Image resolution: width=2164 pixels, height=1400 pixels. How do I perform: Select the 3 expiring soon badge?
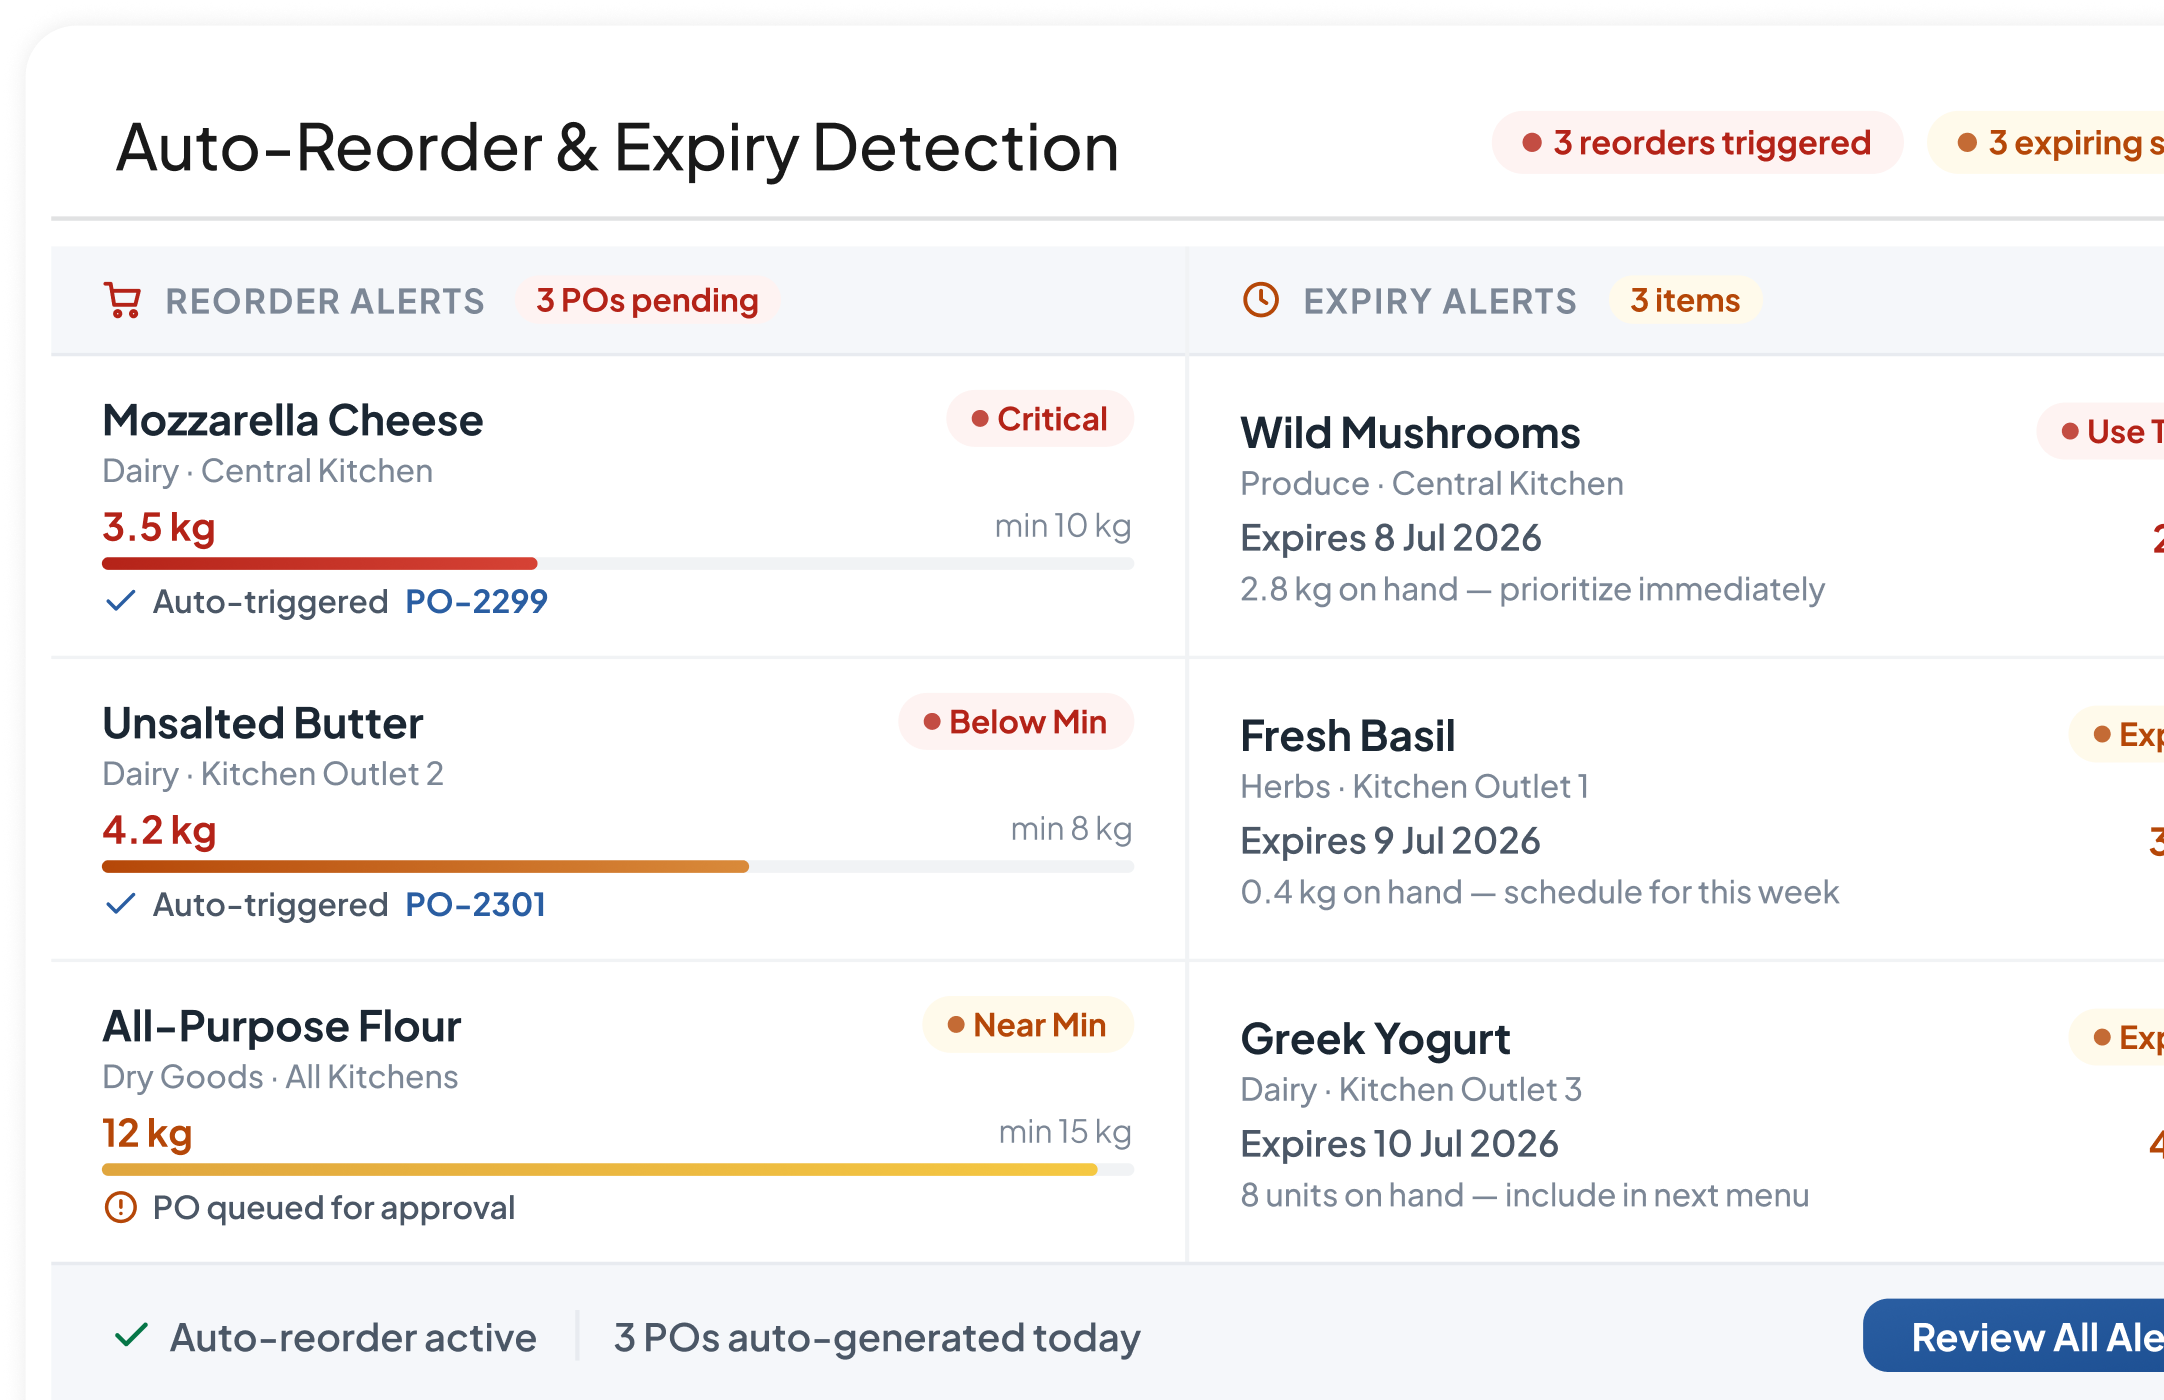pyautogui.click(x=2046, y=143)
